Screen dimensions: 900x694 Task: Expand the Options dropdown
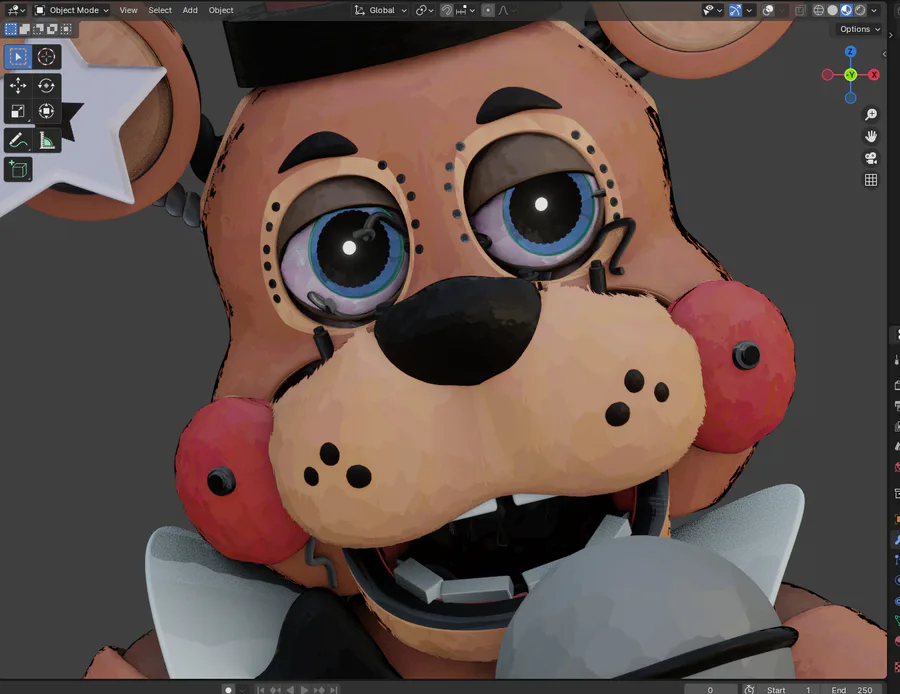click(859, 29)
